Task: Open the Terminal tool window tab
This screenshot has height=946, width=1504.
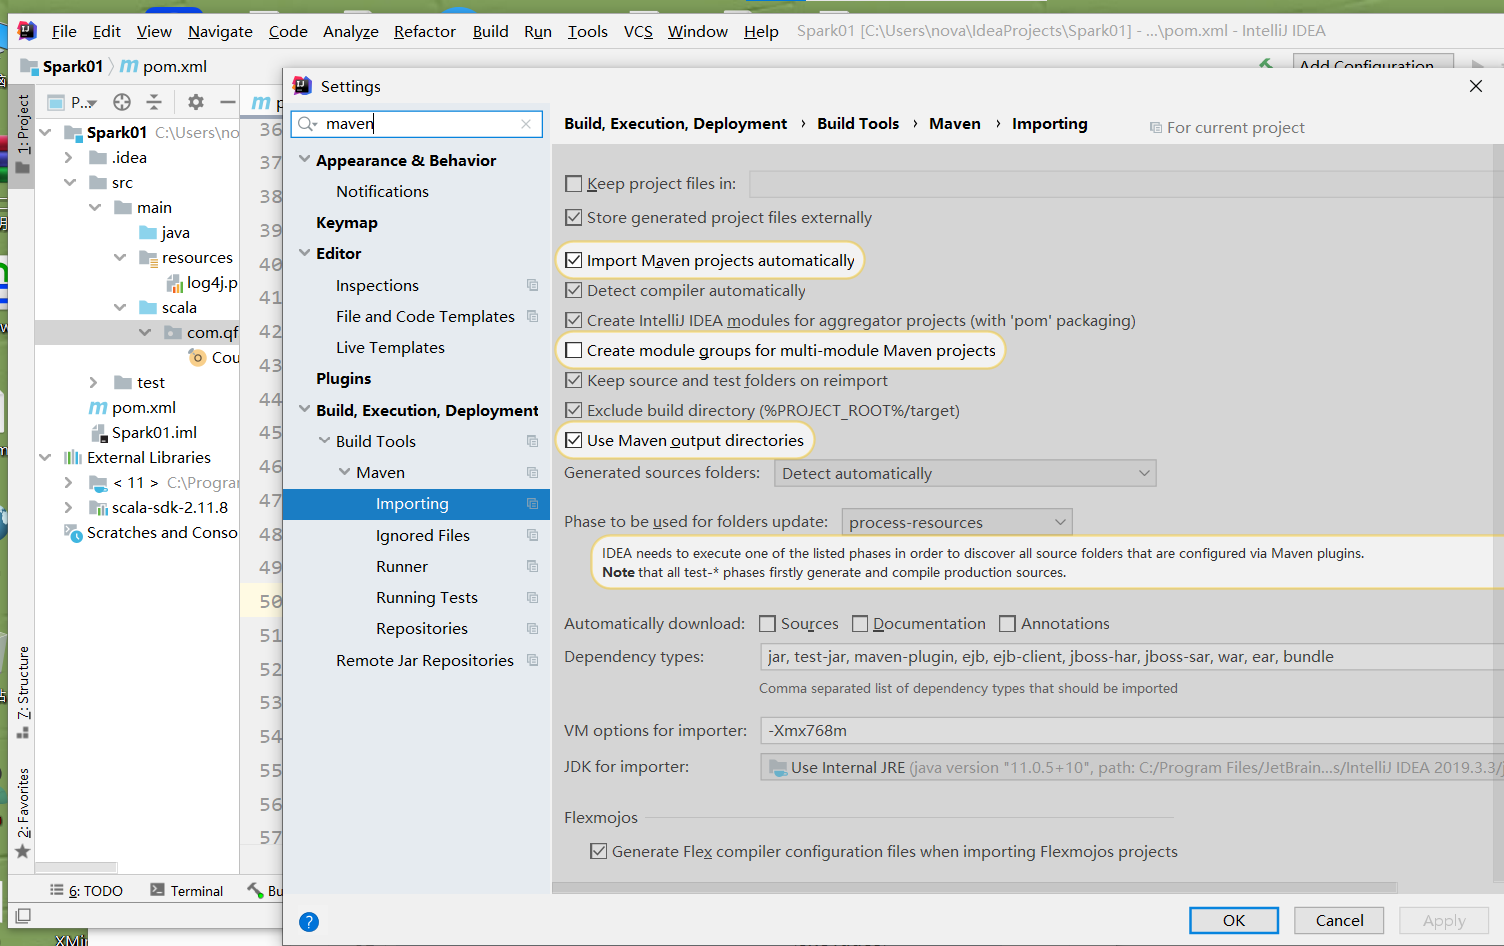Action: [187, 891]
